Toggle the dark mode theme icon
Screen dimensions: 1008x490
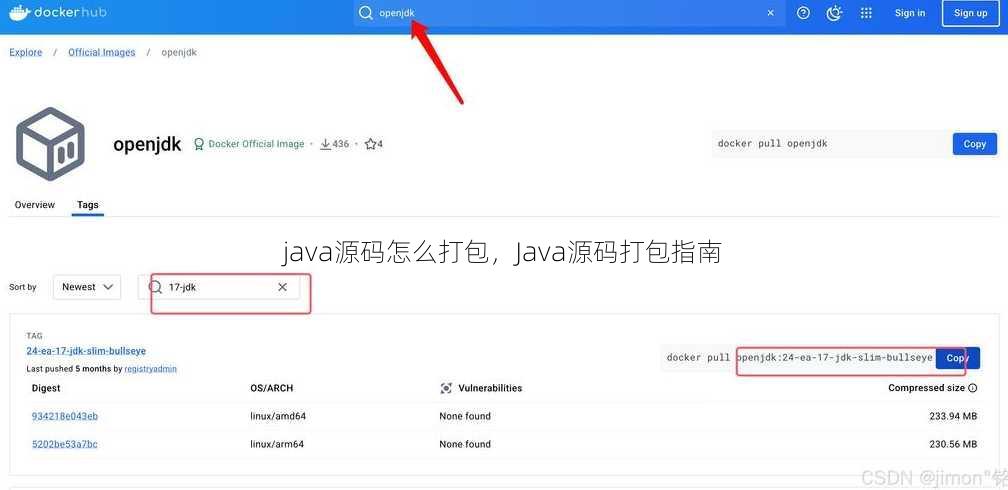coord(834,13)
